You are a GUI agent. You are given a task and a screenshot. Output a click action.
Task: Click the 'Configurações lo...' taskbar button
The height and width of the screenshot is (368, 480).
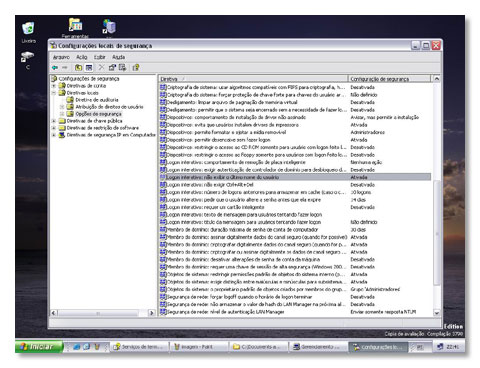pos(378,347)
